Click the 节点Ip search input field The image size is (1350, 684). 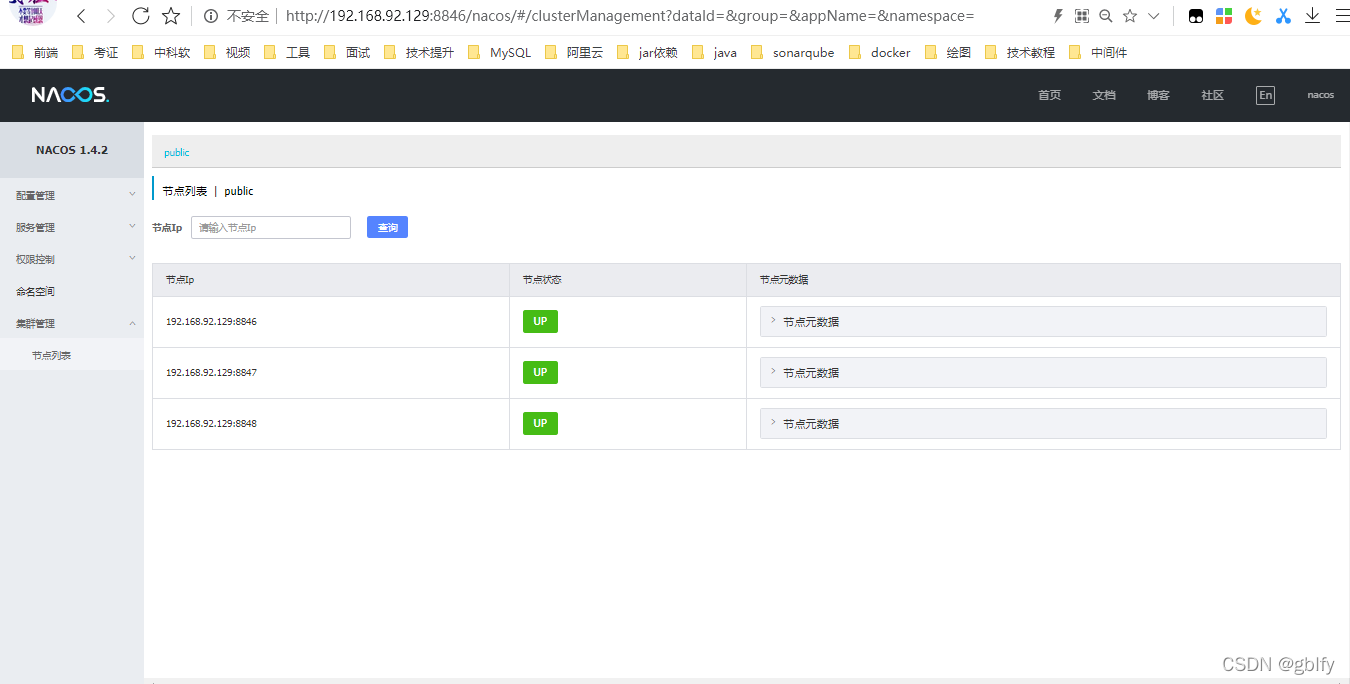(271, 227)
